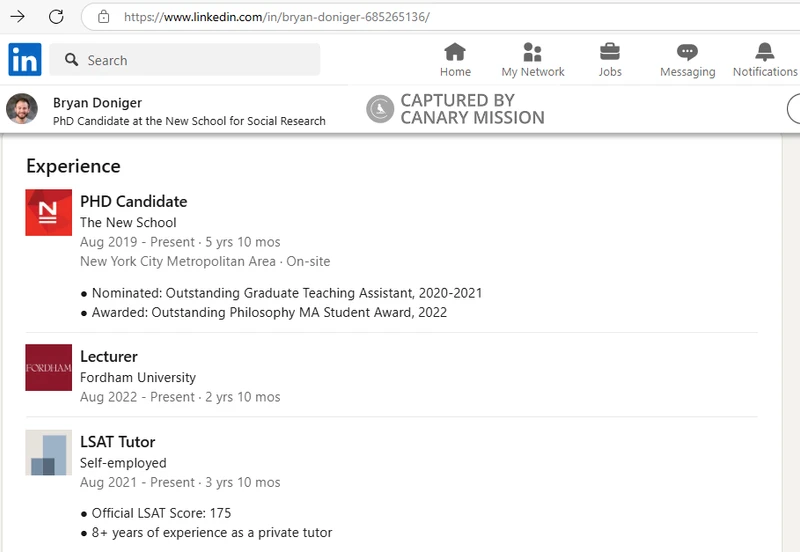Click Fordham University company name
The image size is (800, 552).
(138, 378)
